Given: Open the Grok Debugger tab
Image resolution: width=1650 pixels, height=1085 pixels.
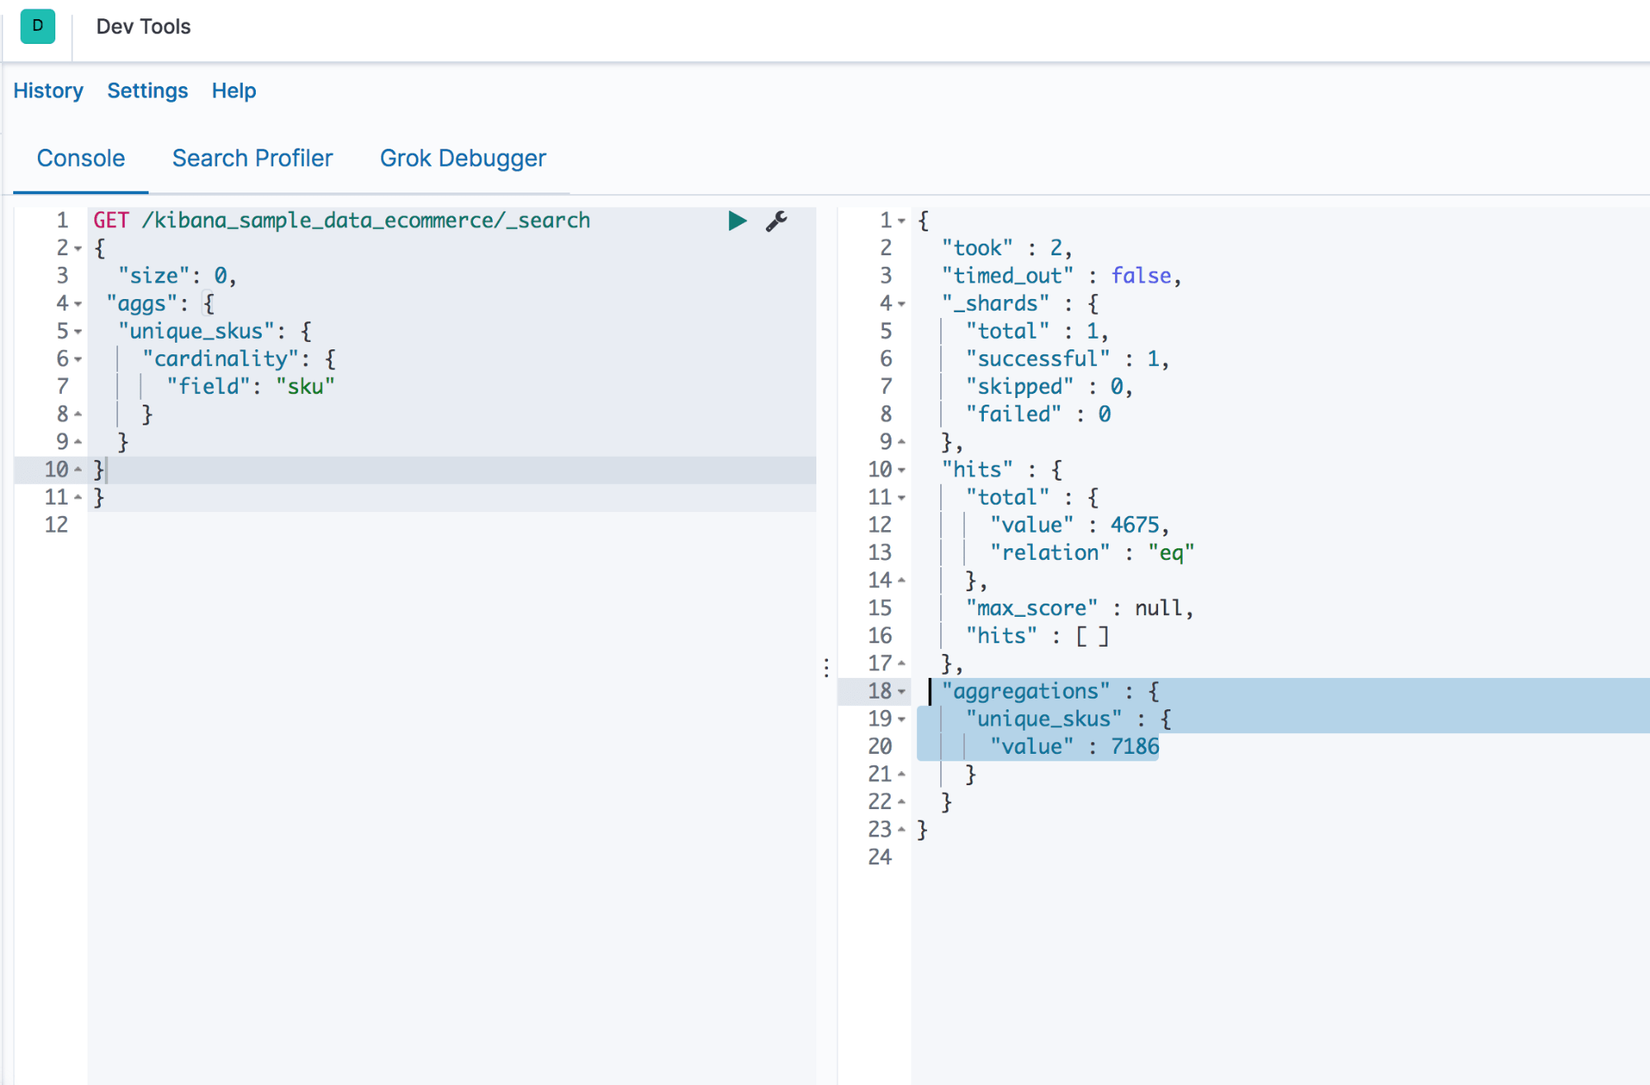Looking at the screenshot, I should click(462, 158).
